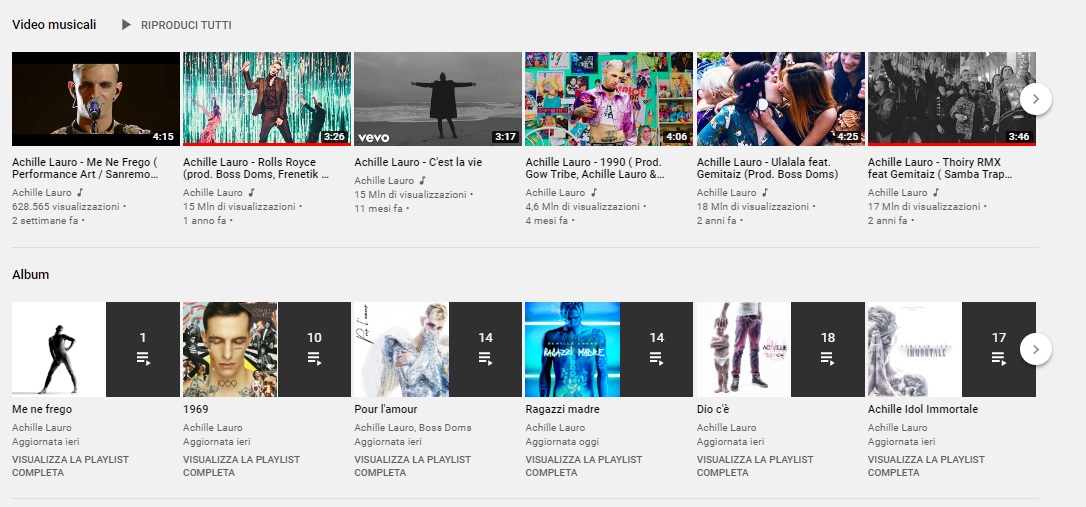Click RIPRODUCI TUTTI text button
The image size is (1086, 507).
[186, 25]
